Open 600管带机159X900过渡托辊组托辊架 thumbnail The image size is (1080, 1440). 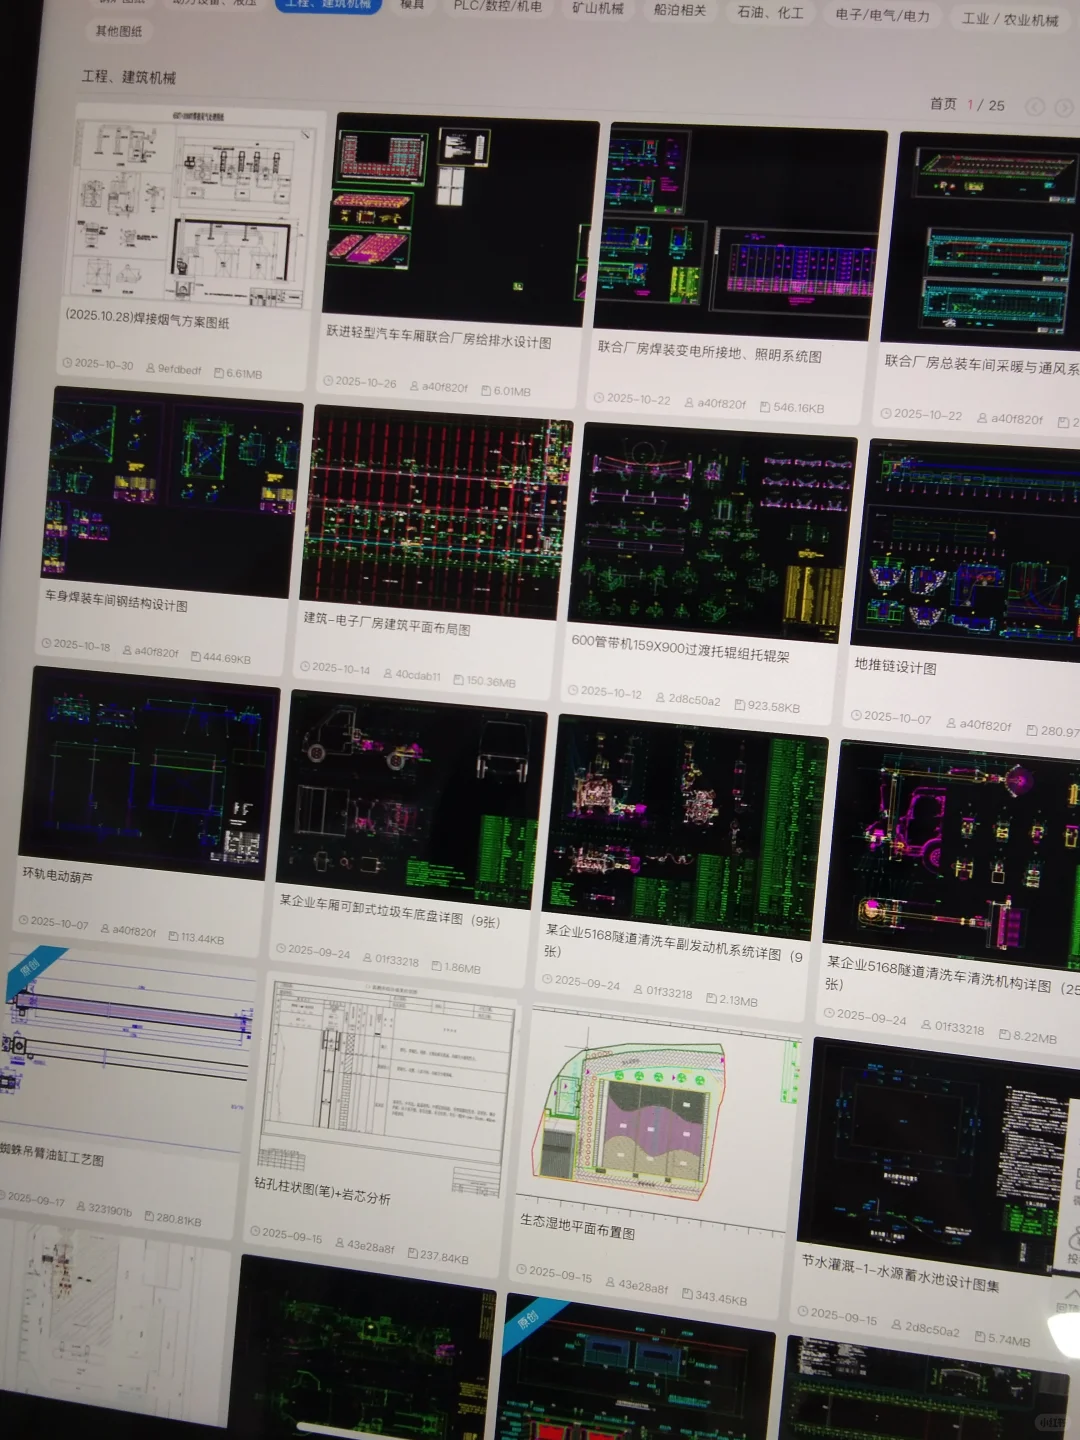point(713,533)
